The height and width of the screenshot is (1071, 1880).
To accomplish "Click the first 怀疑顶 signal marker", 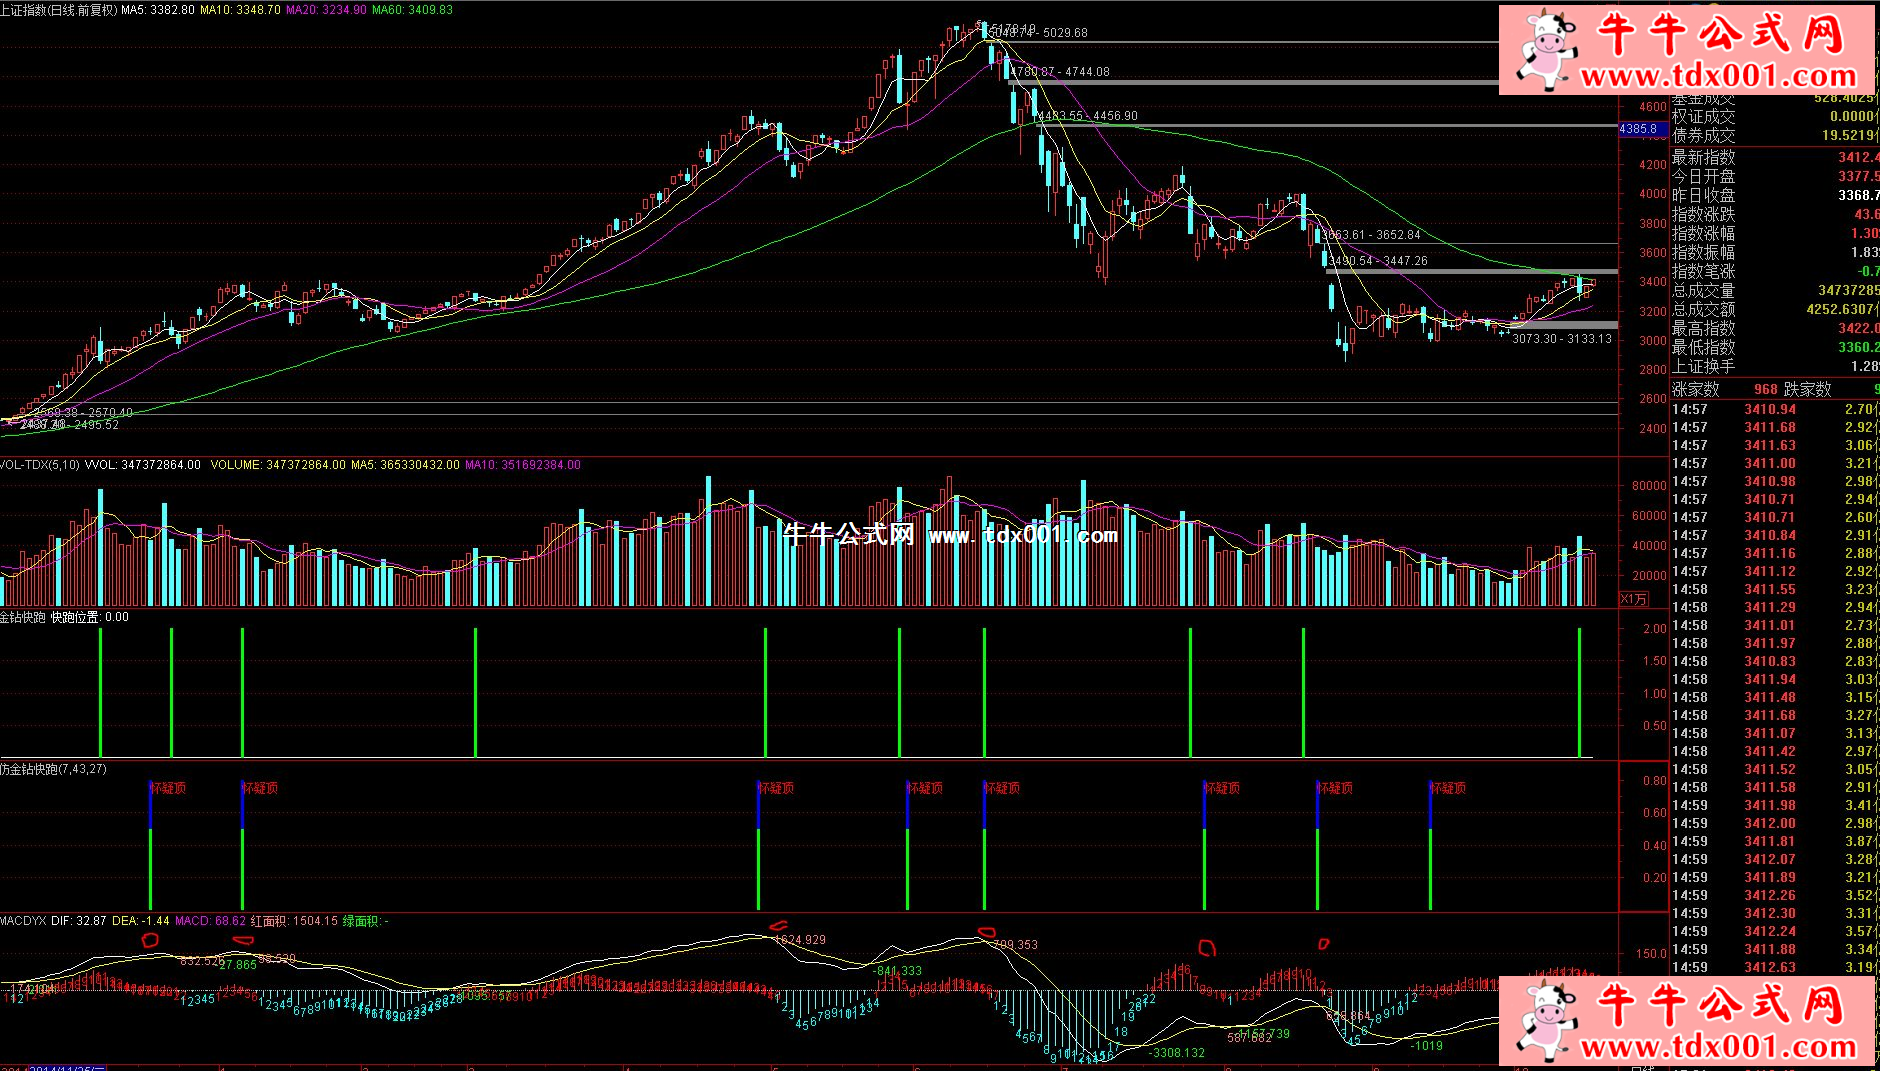I will pos(167,788).
